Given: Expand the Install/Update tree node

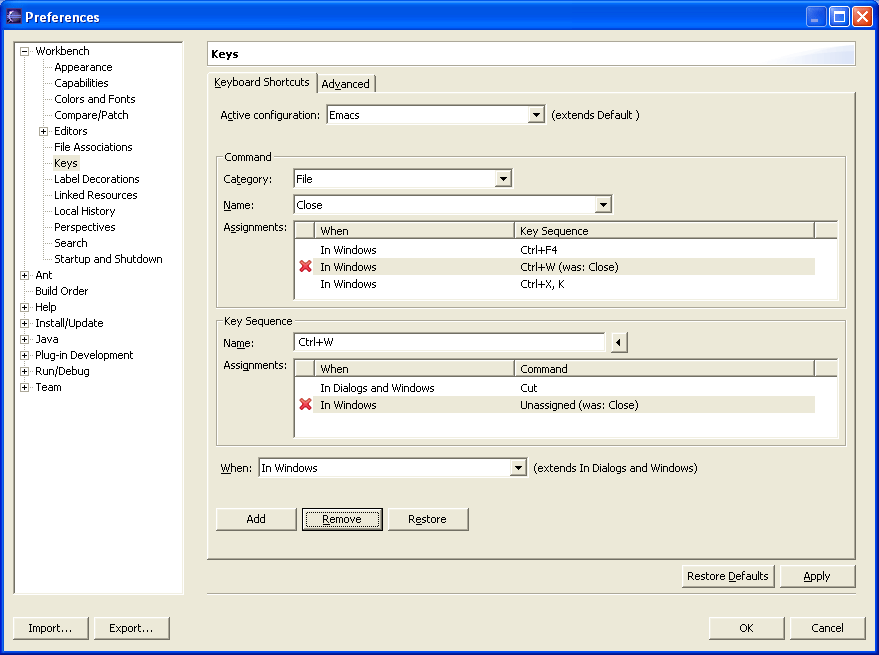Looking at the screenshot, I should point(24,324).
